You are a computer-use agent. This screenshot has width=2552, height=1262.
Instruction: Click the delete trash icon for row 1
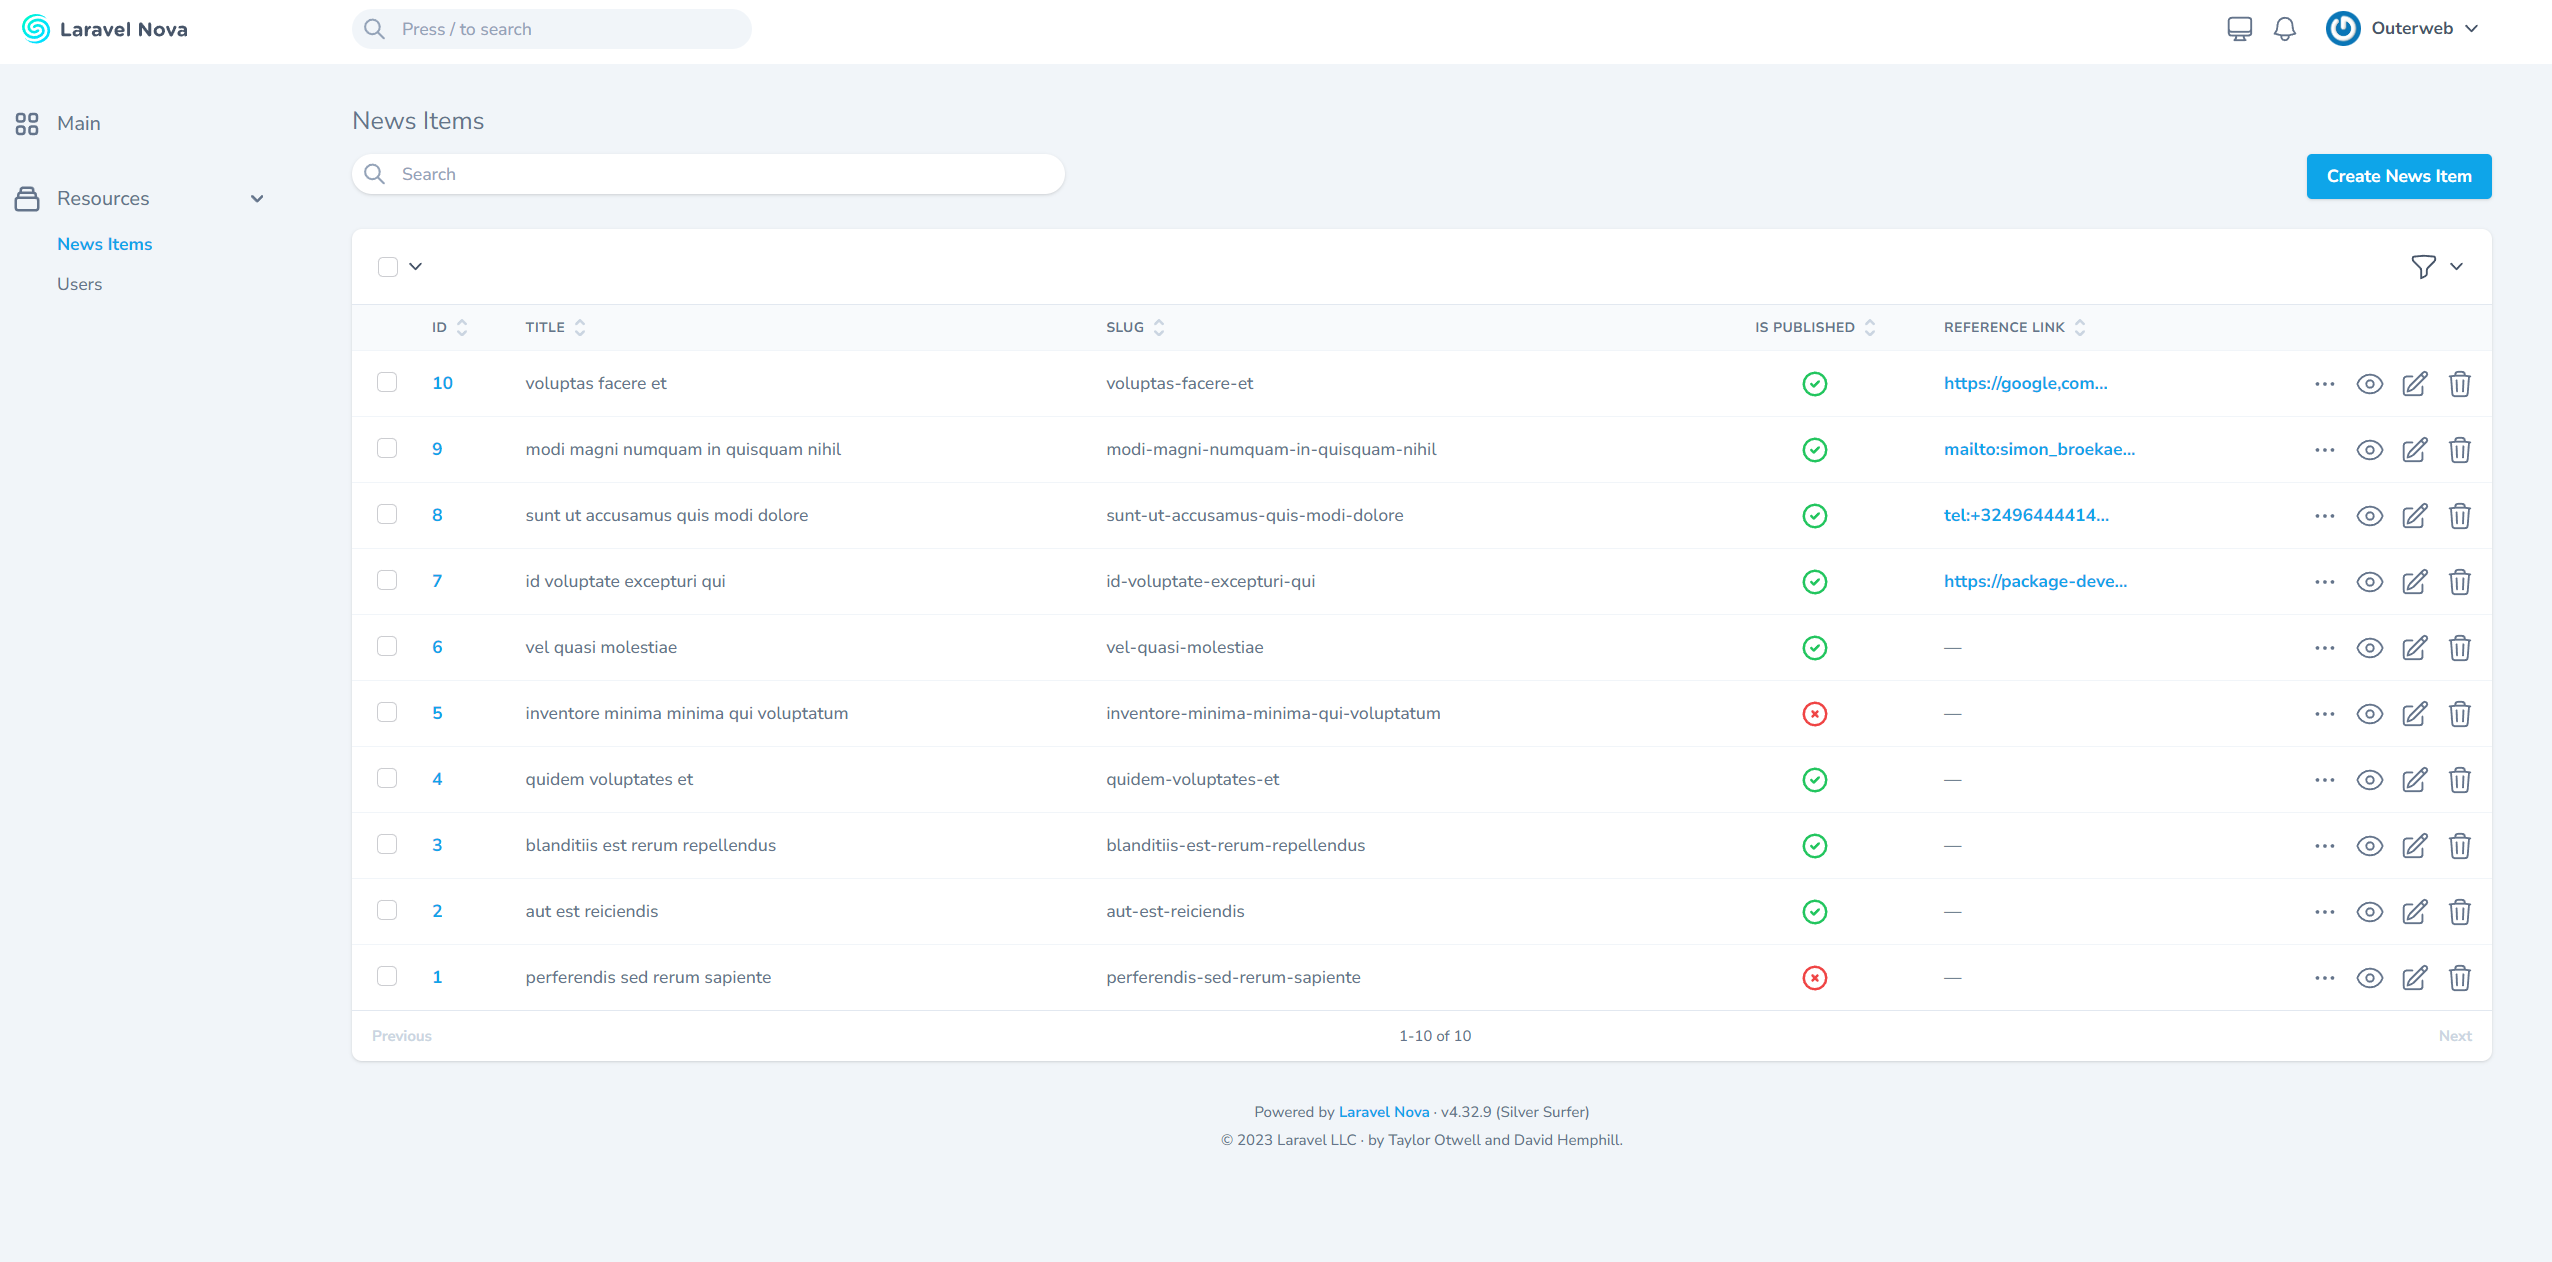(2459, 978)
